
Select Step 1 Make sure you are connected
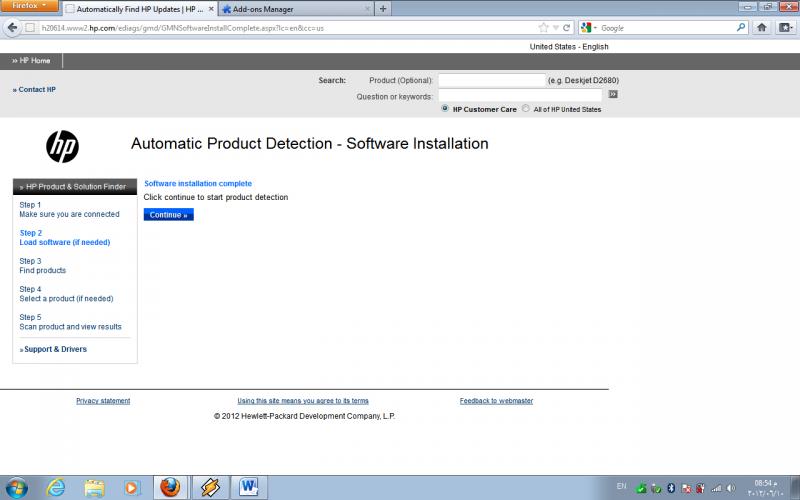click(x=69, y=210)
